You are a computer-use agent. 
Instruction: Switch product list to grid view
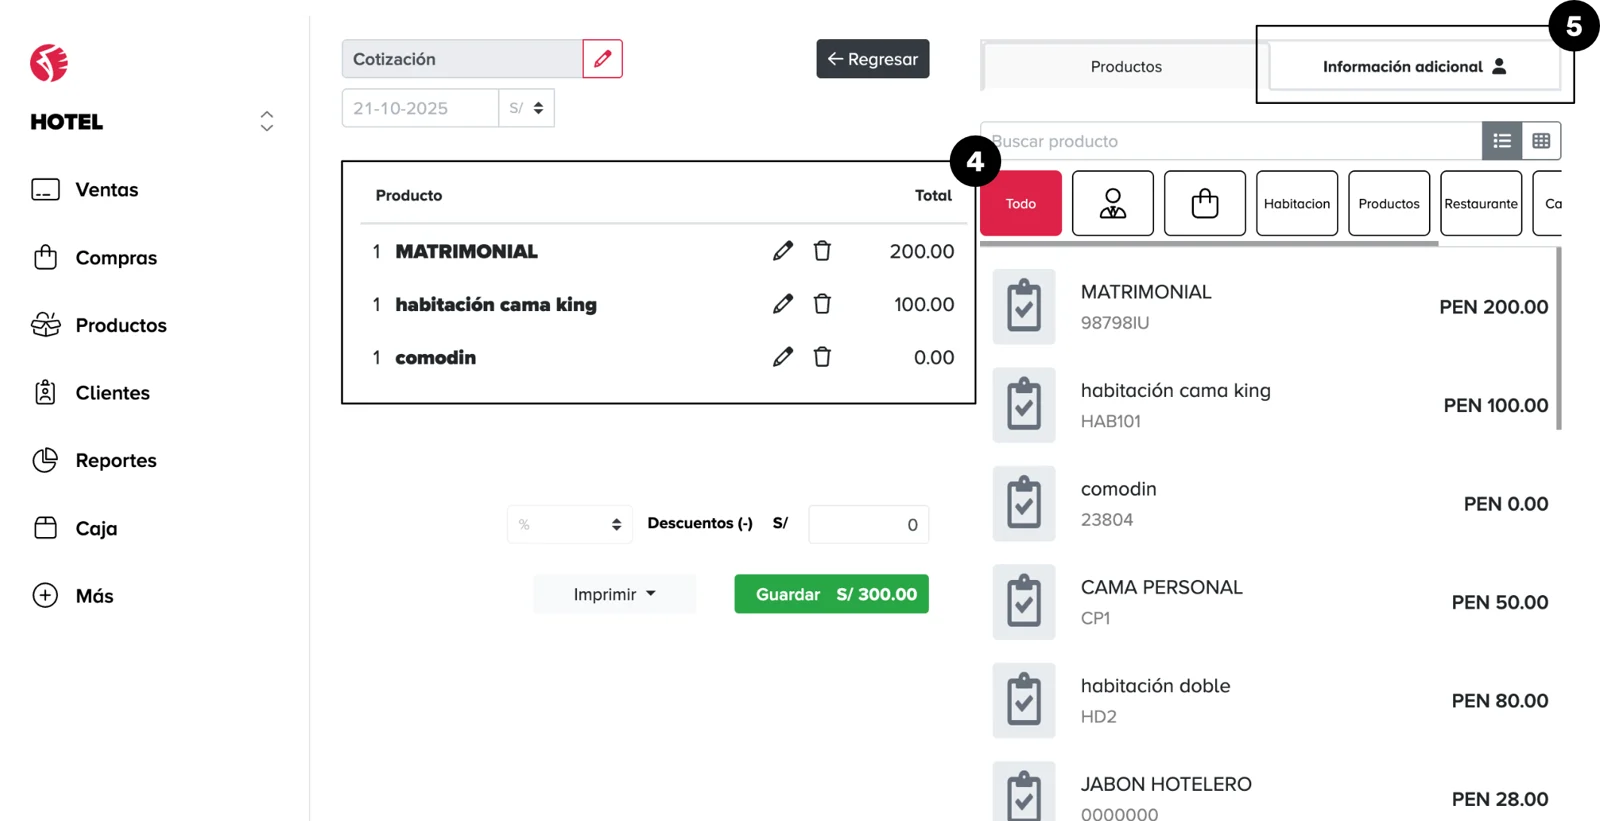pyautogui.click(x=1541, y=141)
